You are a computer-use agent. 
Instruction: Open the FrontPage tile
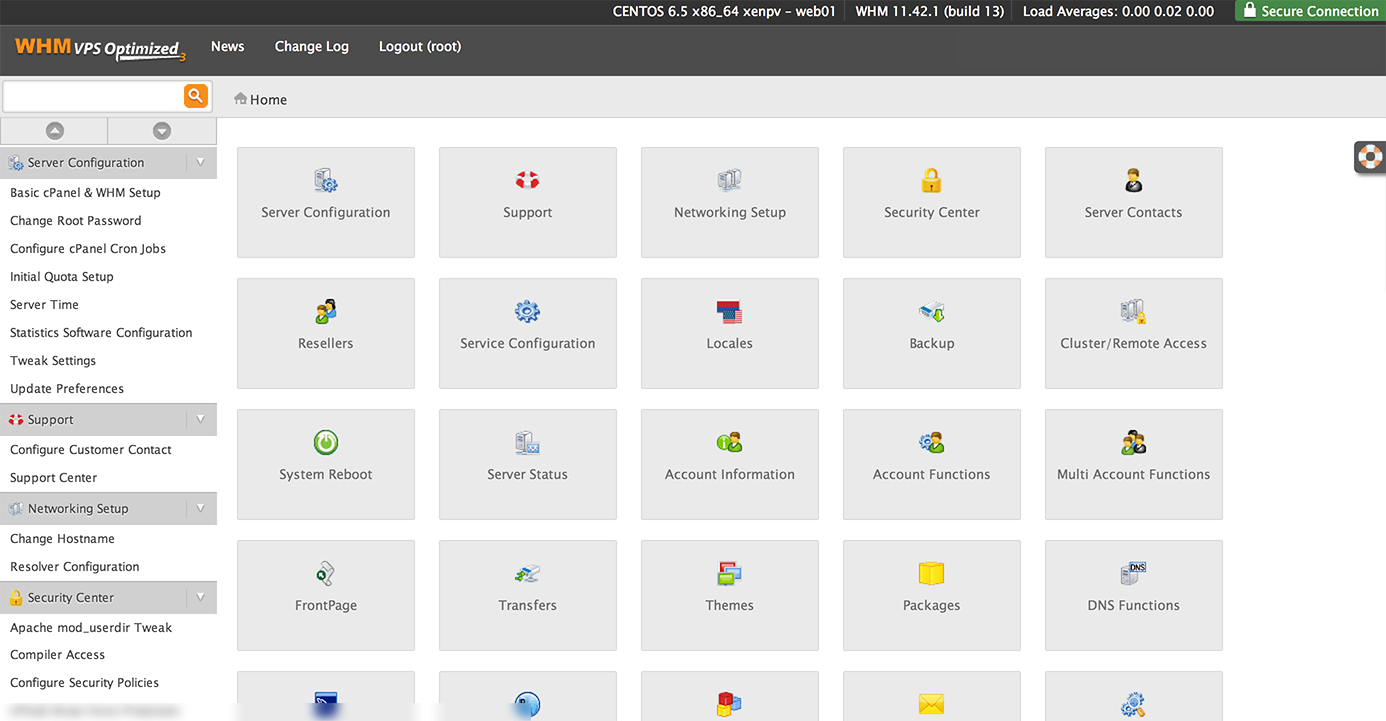pos(326,596)
